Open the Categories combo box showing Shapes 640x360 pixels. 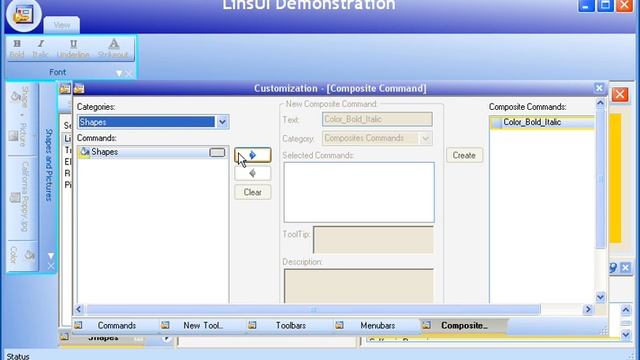[153, 122]
